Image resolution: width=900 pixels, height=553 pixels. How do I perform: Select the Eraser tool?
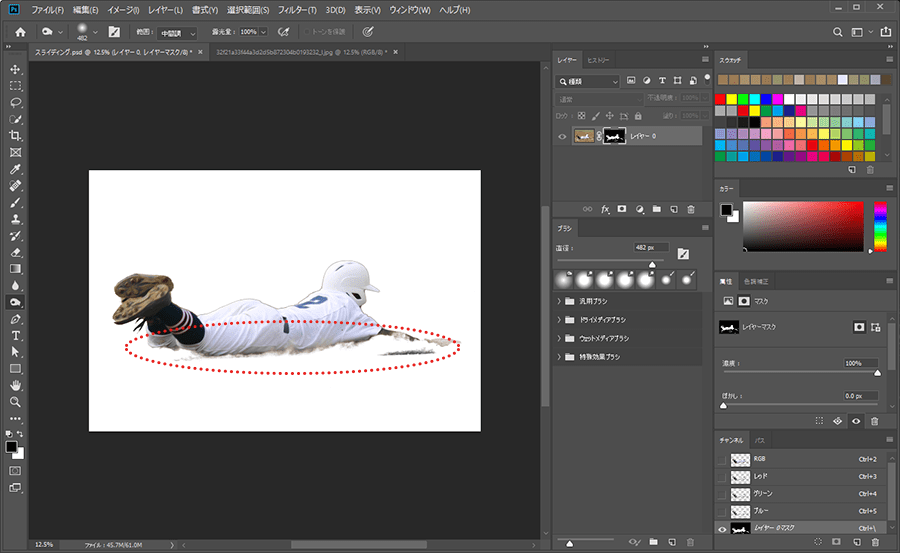coord(15,253)
